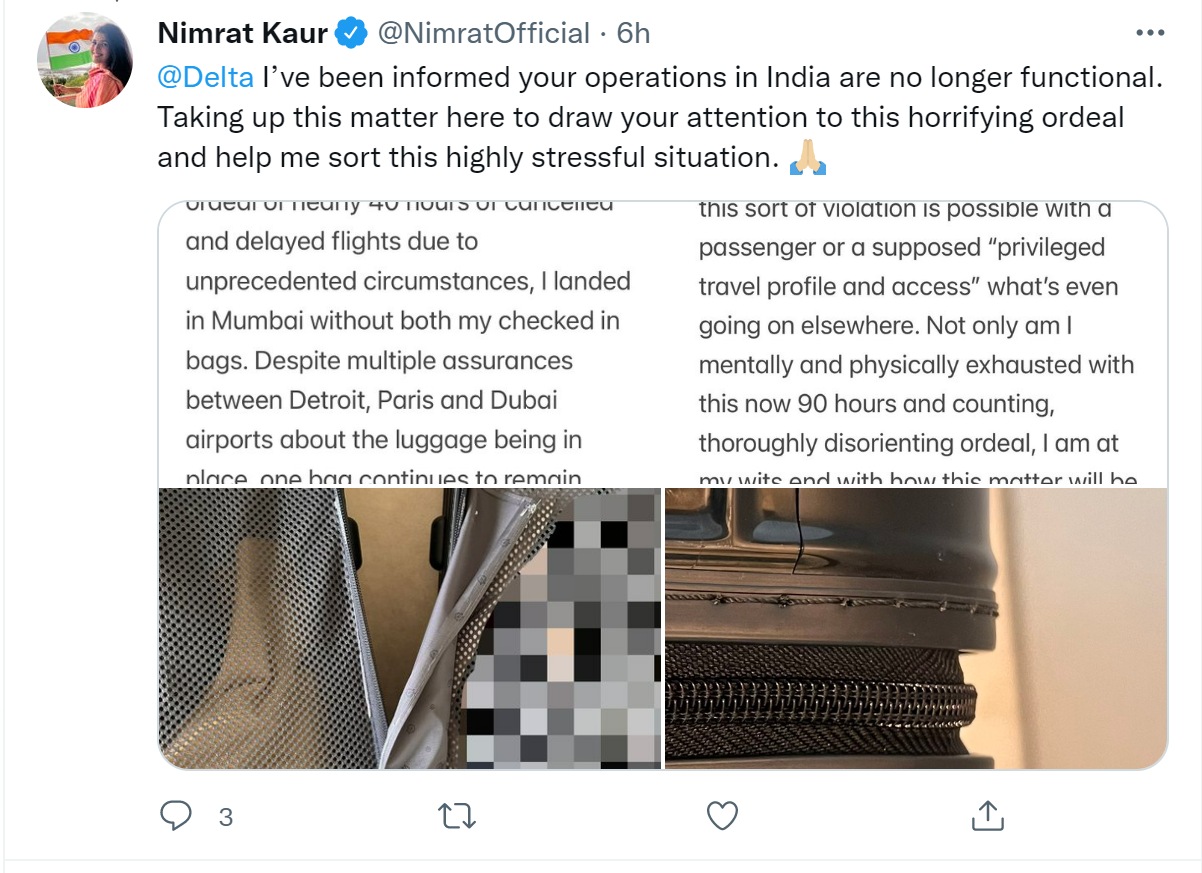
Task: Open the right text screenshot about 90 hours
Action: click(916, 344)
